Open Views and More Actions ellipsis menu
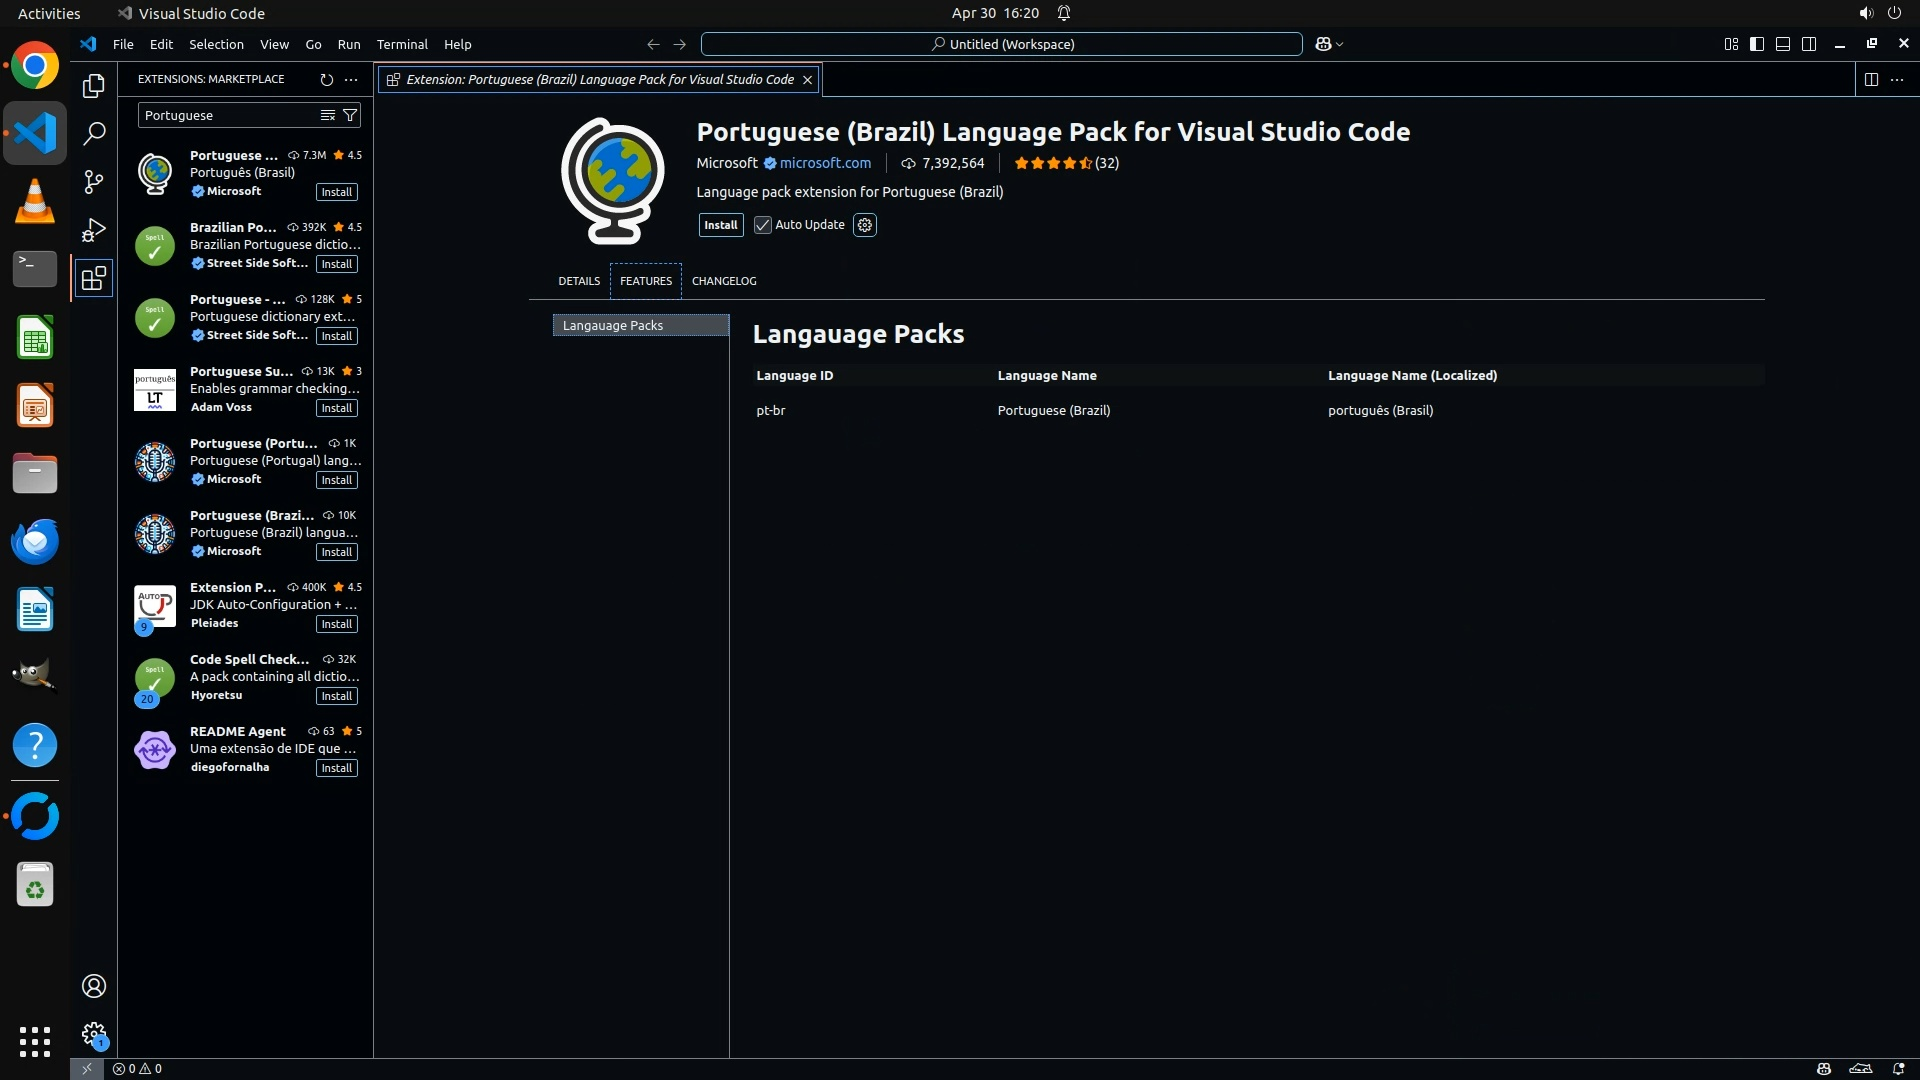 coord(351,79)
